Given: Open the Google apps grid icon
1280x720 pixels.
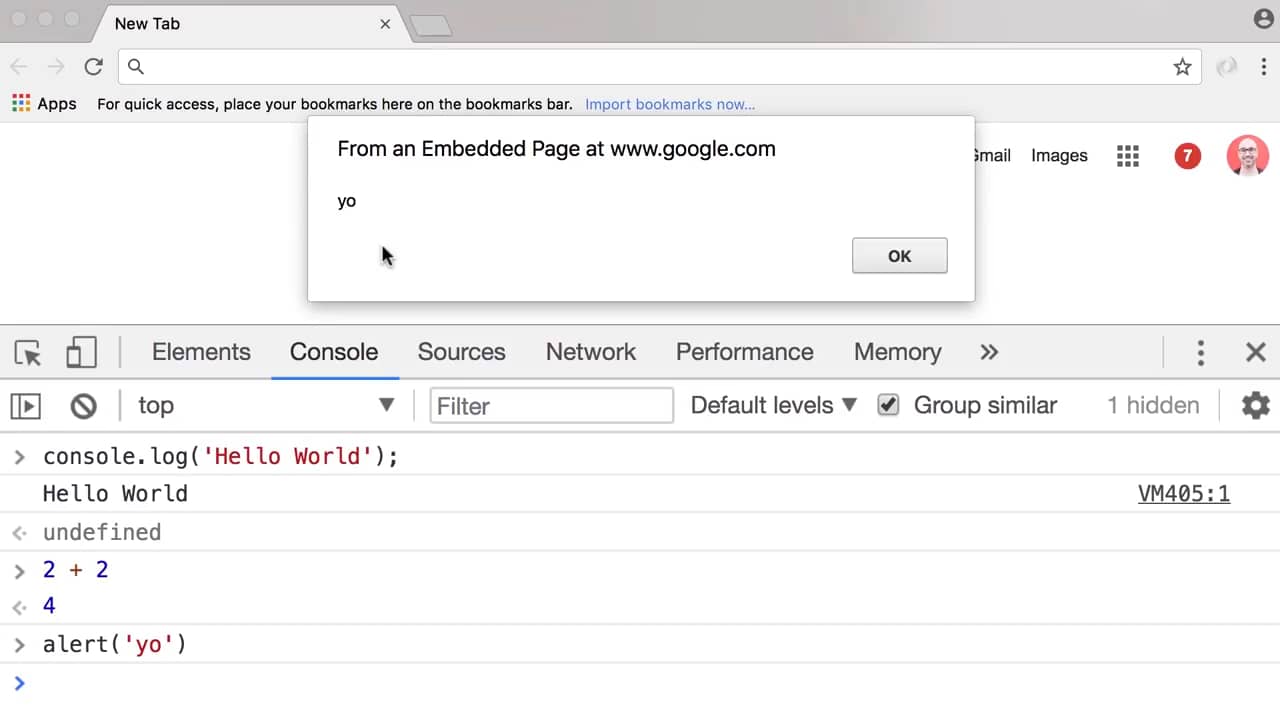Looking at the screenshot, I should 1128,156.
